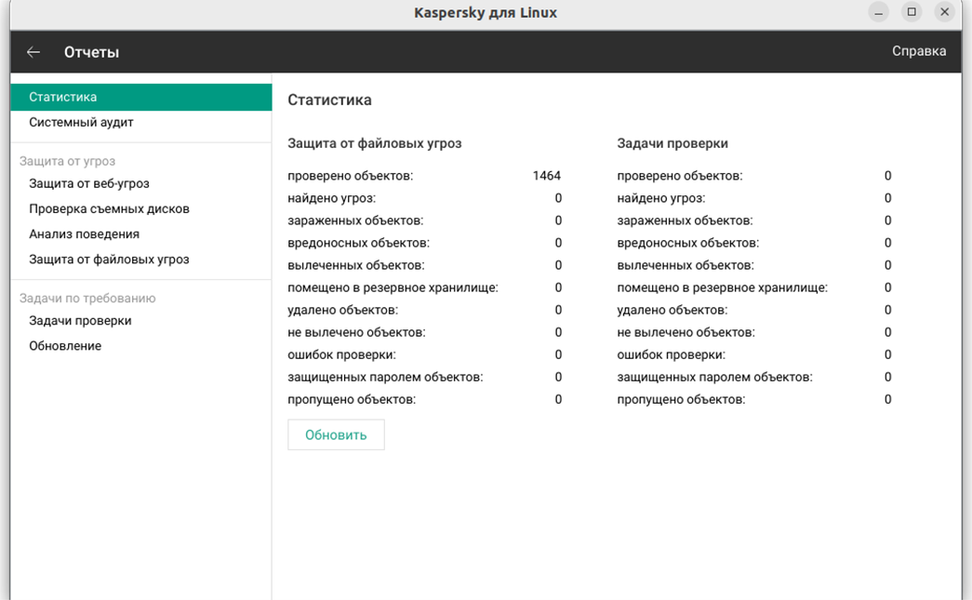
Task: Open the Анализ поведения report
Action: coord(84,234)
